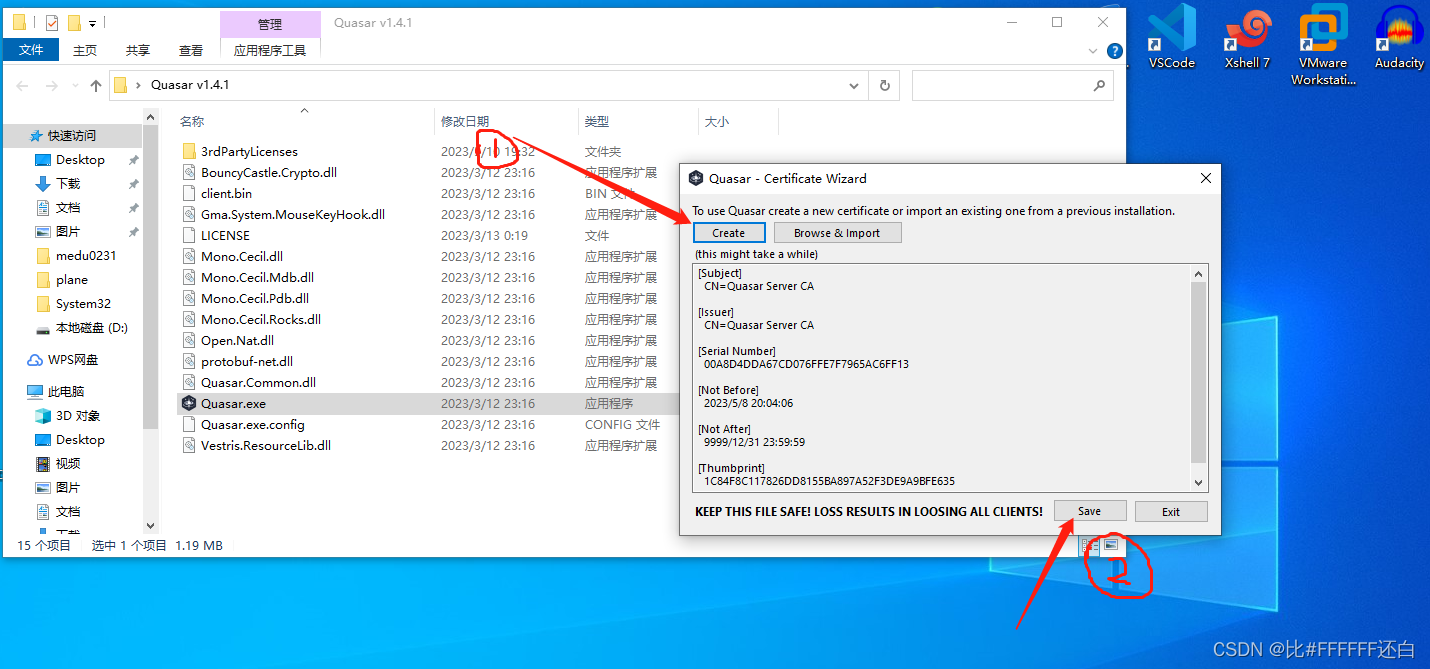Click the forward navigation arrow in Explorer
Image resolution: width=1430 pixels, height=669 pixels.
pos(52,85)
